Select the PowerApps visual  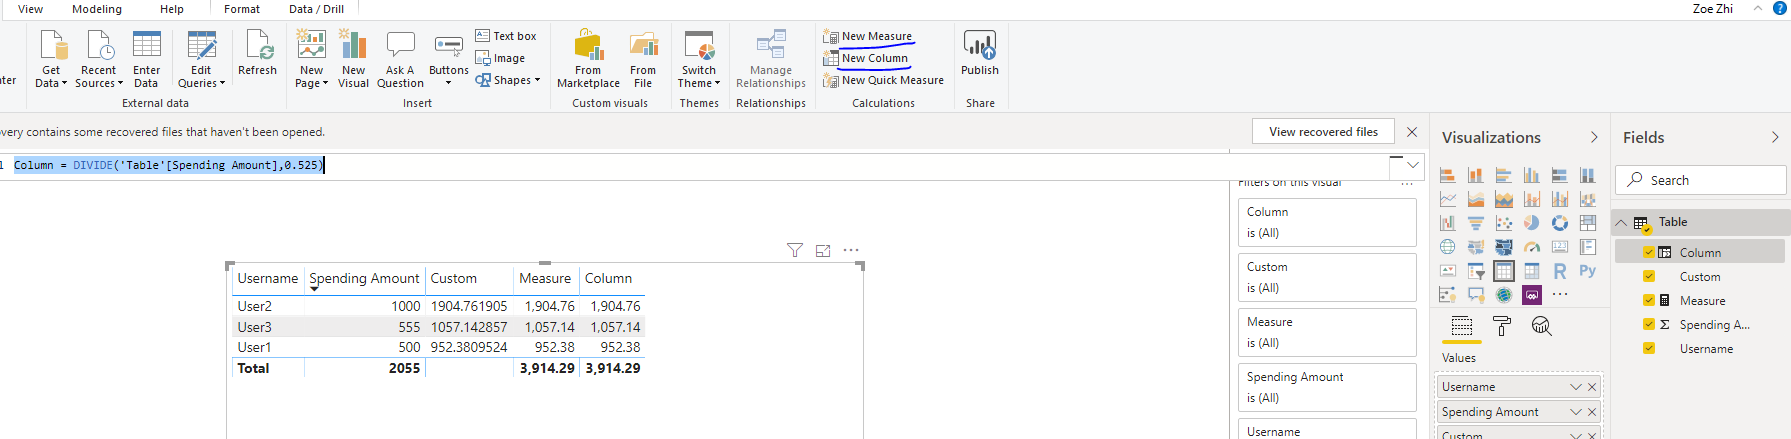(x=1531, y=295)
